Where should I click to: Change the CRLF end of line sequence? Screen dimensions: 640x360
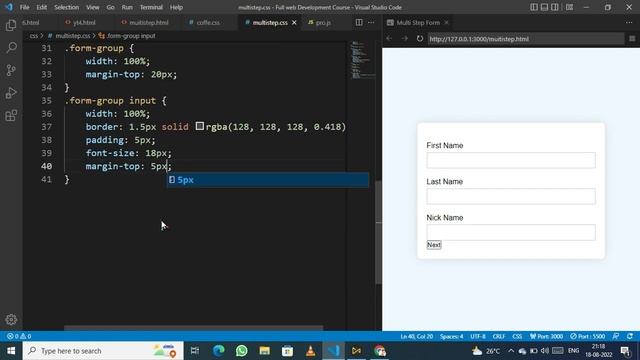pyautogui.click(x=499, y=336)
